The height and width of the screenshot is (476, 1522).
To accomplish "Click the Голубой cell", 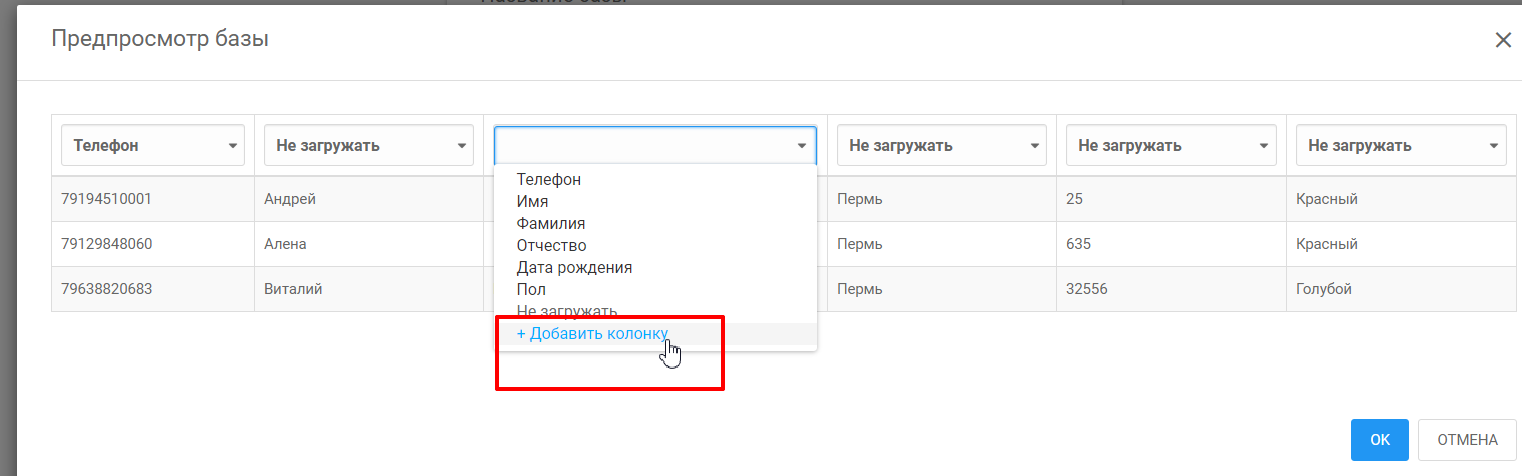I will 1324,289.
